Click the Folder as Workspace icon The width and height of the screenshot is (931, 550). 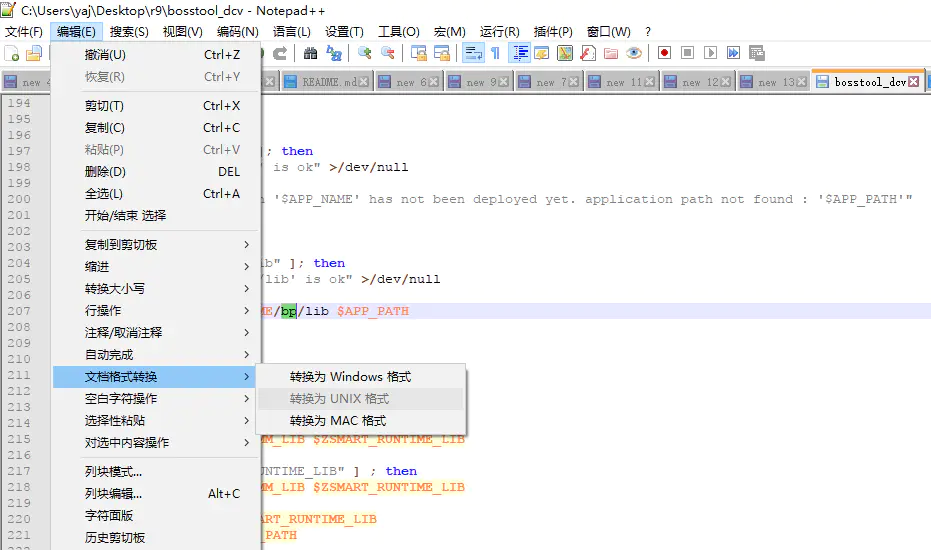coord(611,53)
